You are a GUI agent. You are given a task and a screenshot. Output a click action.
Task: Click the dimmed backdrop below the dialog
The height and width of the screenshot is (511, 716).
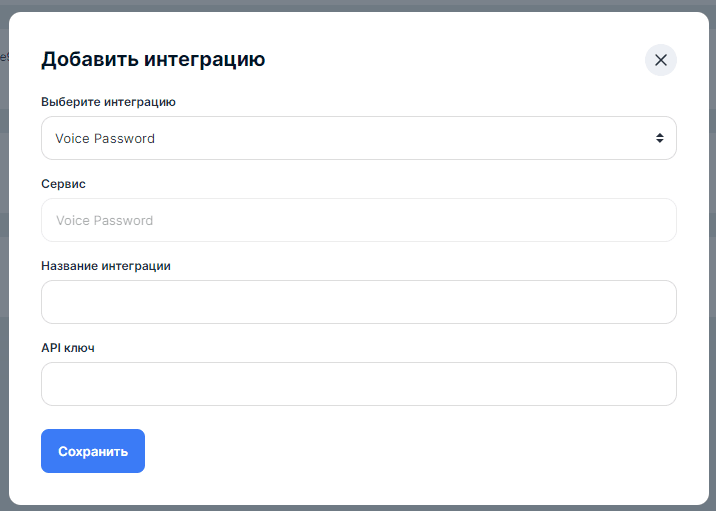pos(358,508)
